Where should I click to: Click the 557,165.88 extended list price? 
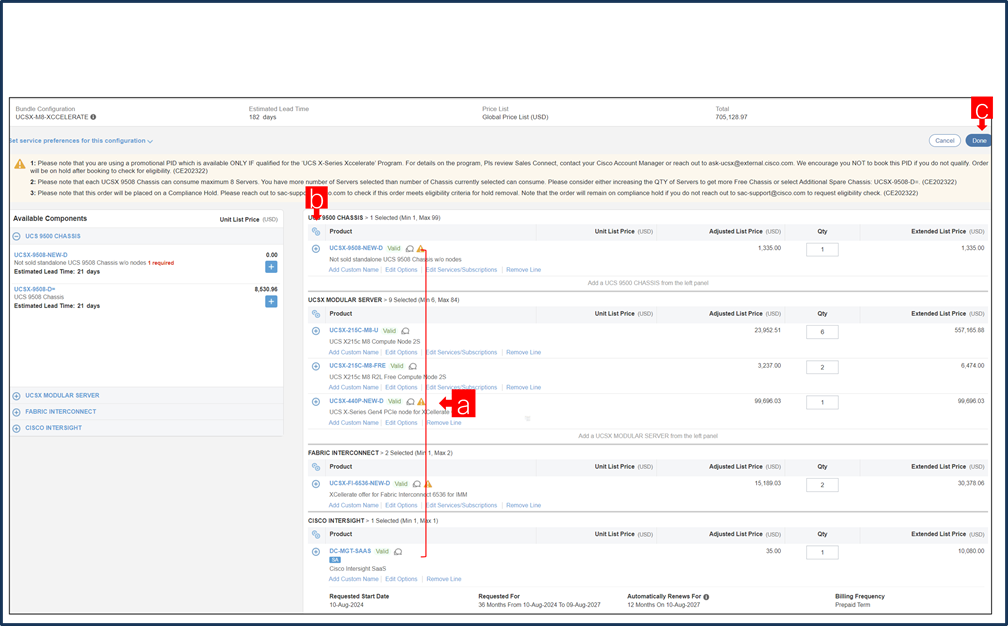coord(969,330)
